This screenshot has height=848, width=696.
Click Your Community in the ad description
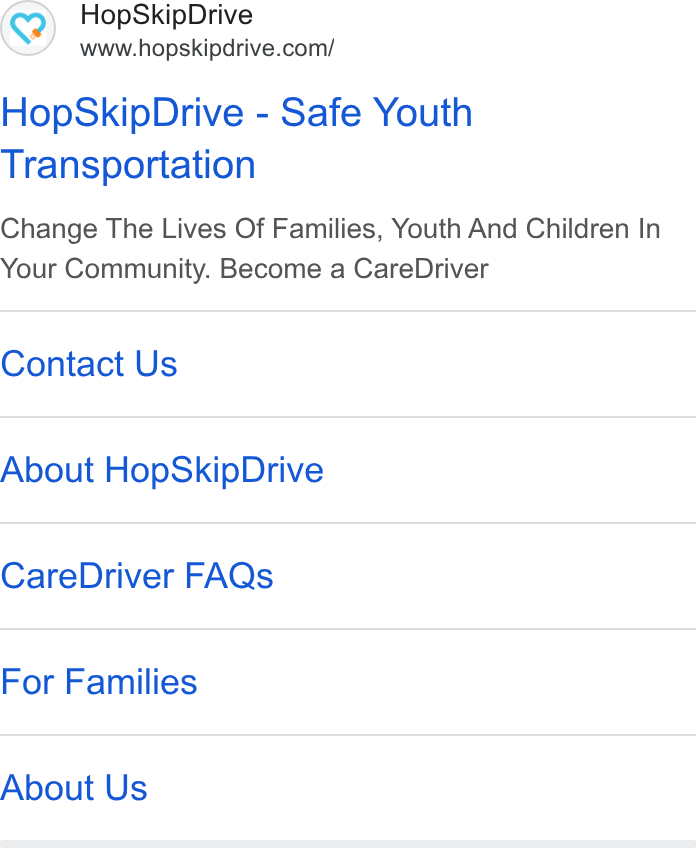[105, 269]
